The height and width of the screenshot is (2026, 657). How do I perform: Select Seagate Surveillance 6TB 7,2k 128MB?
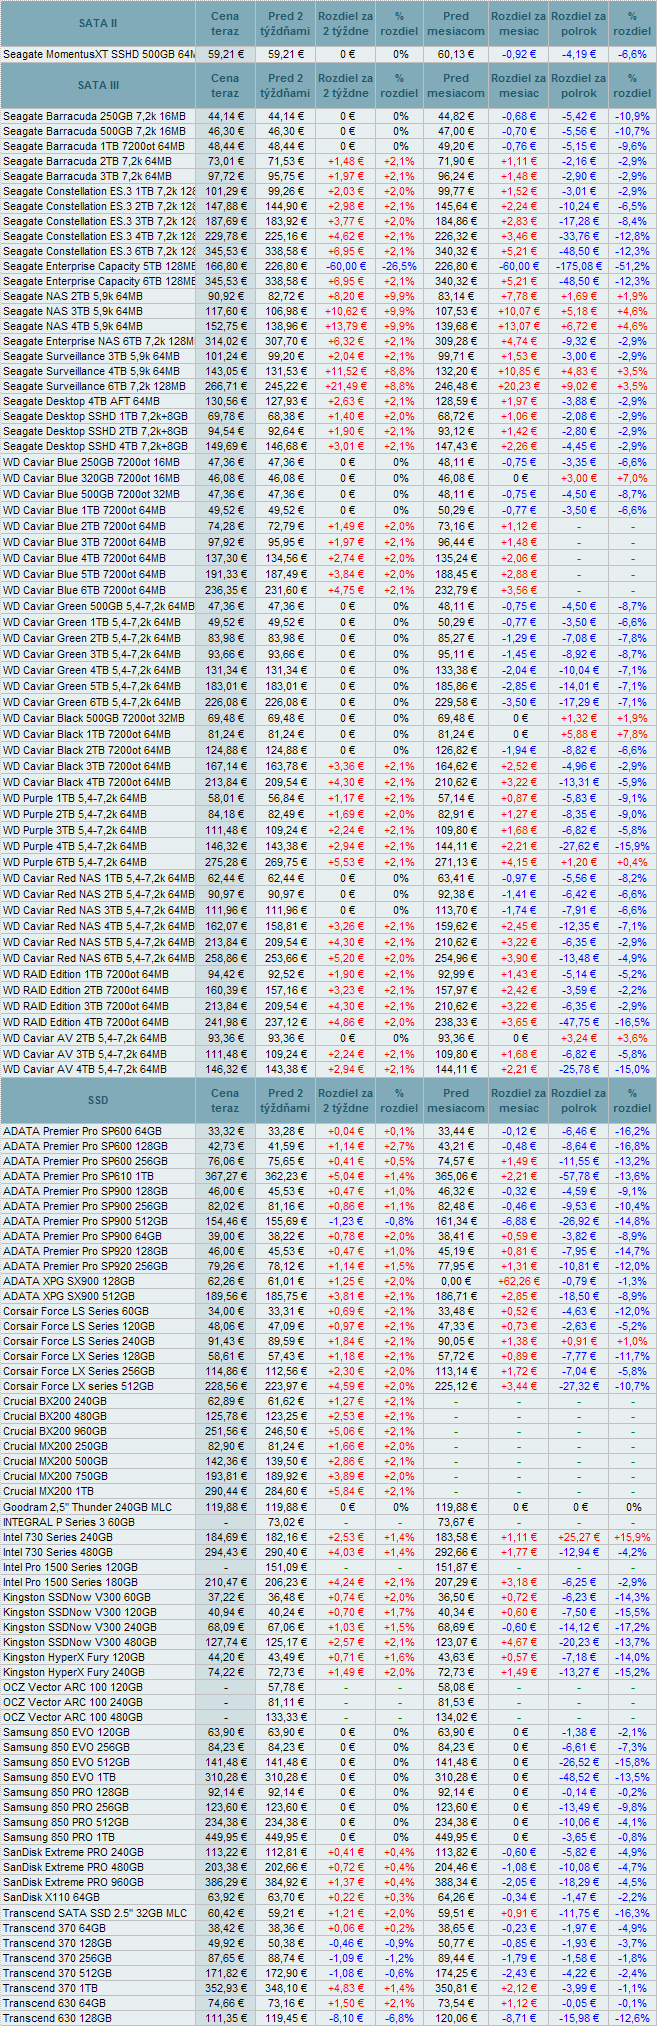coord(94,386)
